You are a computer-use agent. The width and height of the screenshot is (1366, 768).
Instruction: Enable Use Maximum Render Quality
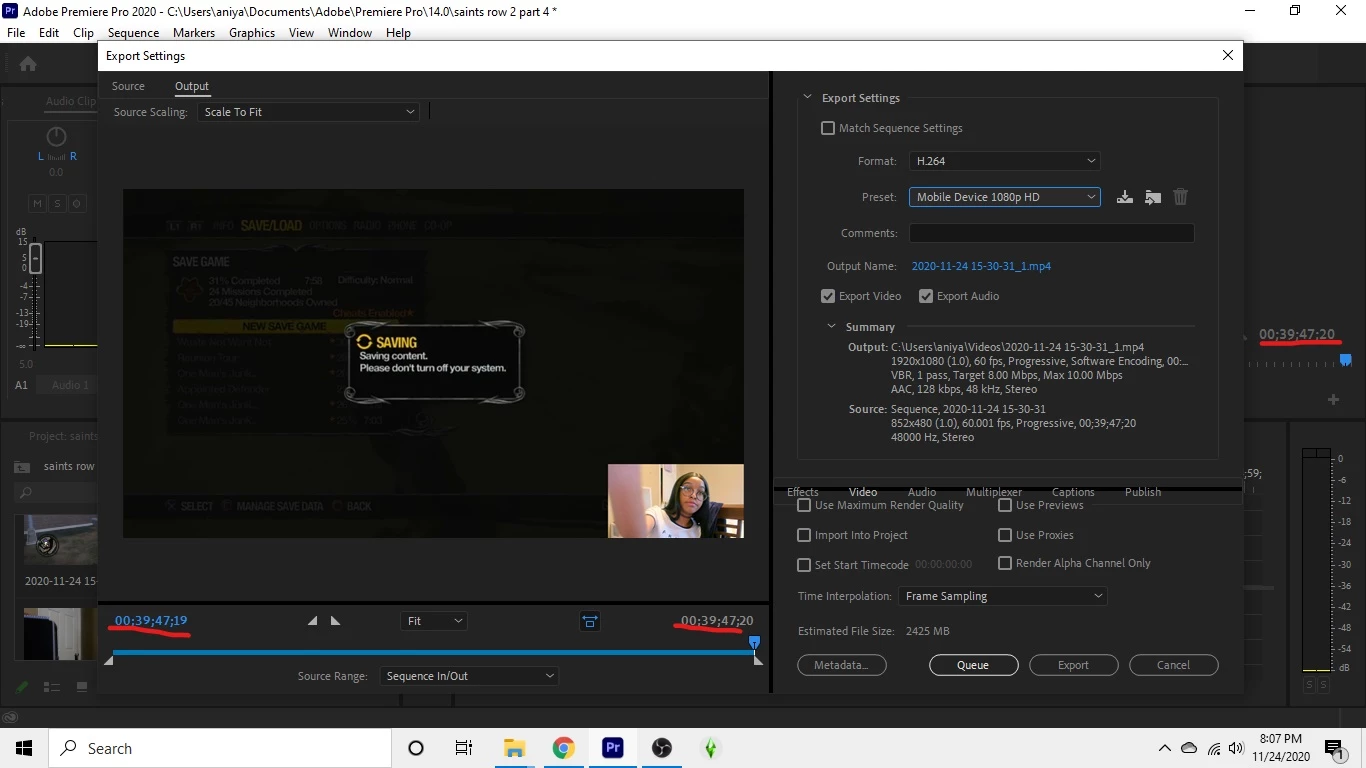coord(804,506)
